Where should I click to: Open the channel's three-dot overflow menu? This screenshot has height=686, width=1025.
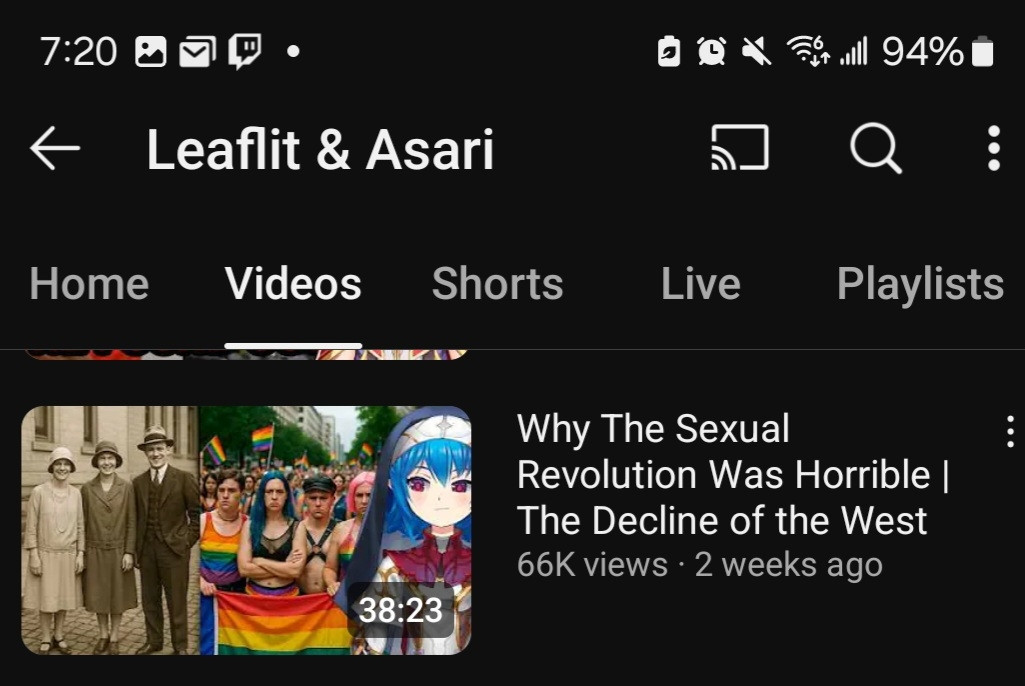point(994,148)
